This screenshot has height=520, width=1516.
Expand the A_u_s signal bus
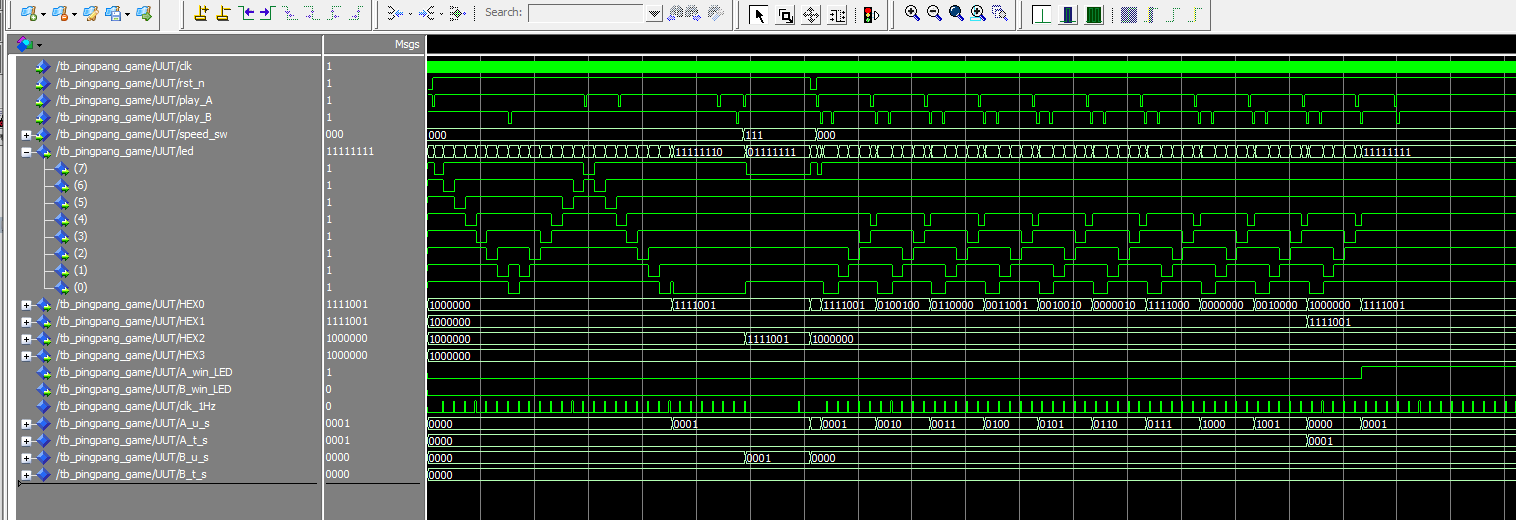(x=26, y=424)
